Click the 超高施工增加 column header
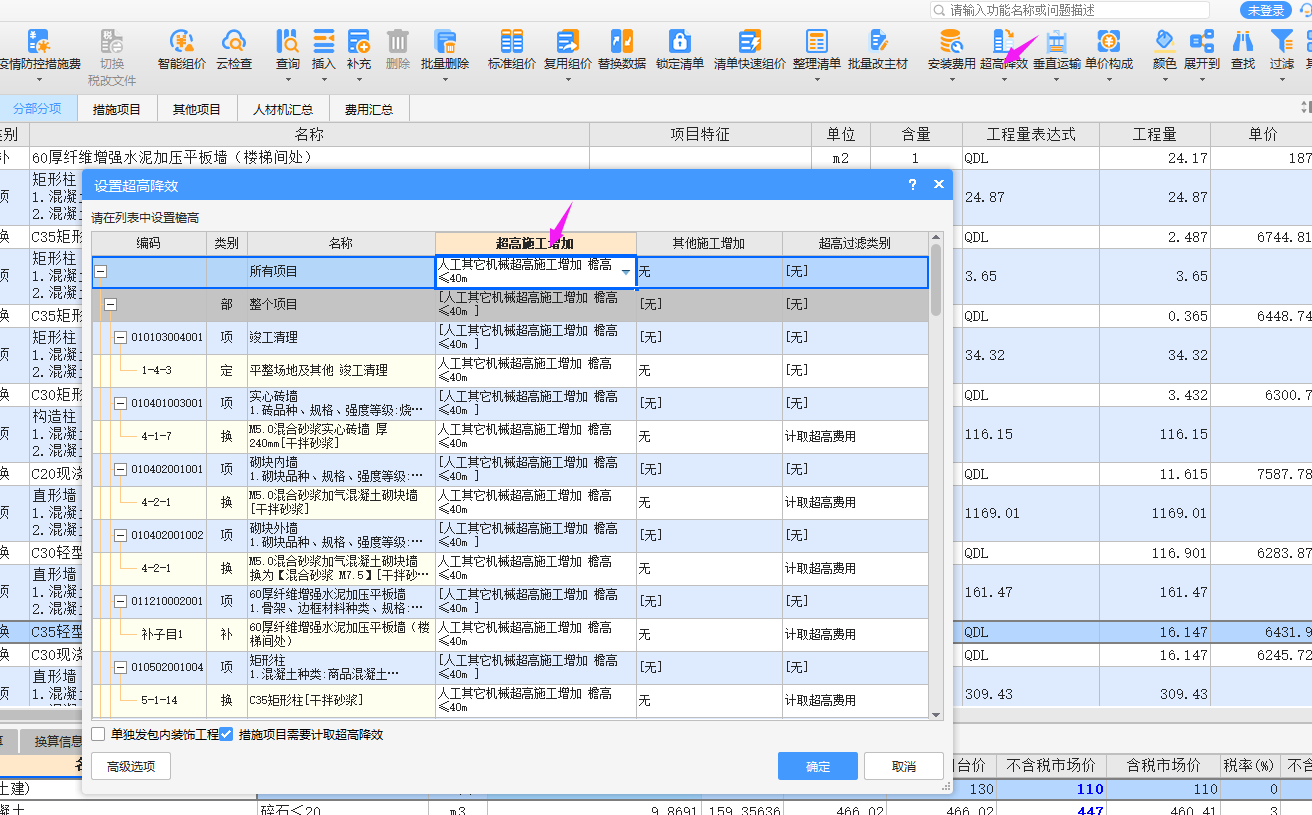 point(535,243)
